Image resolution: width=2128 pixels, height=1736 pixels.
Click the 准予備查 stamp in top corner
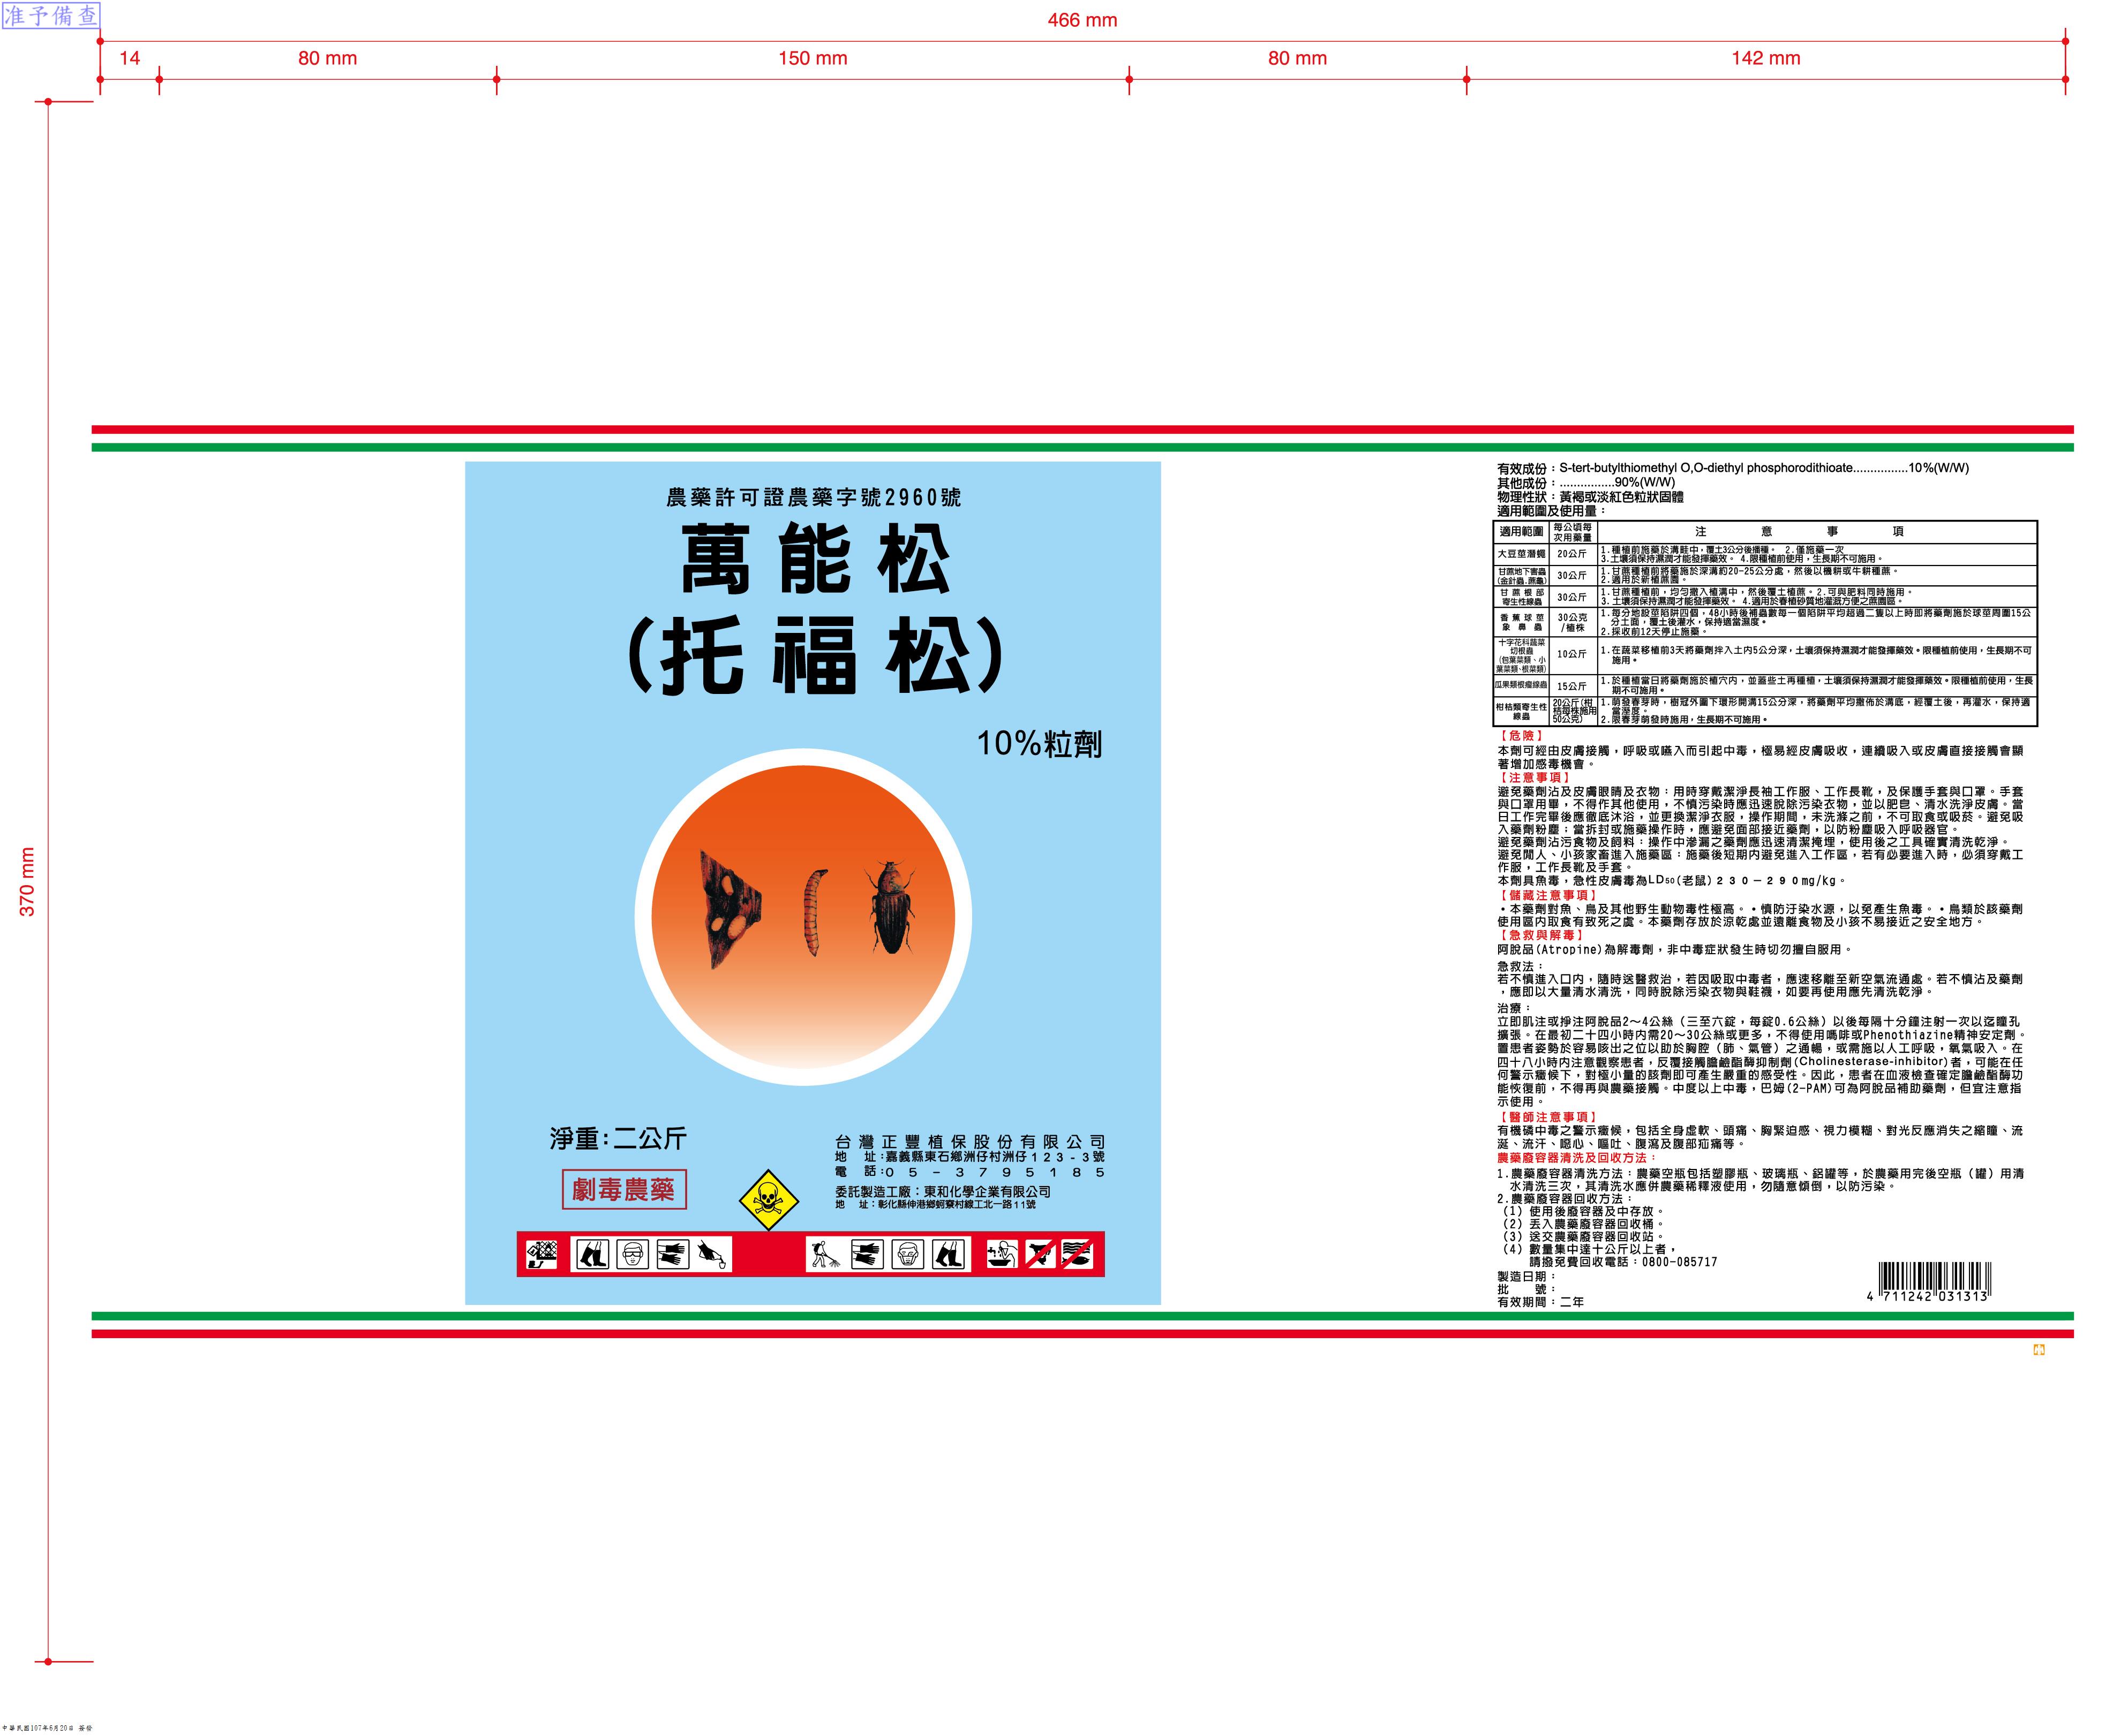pos(51,15)
